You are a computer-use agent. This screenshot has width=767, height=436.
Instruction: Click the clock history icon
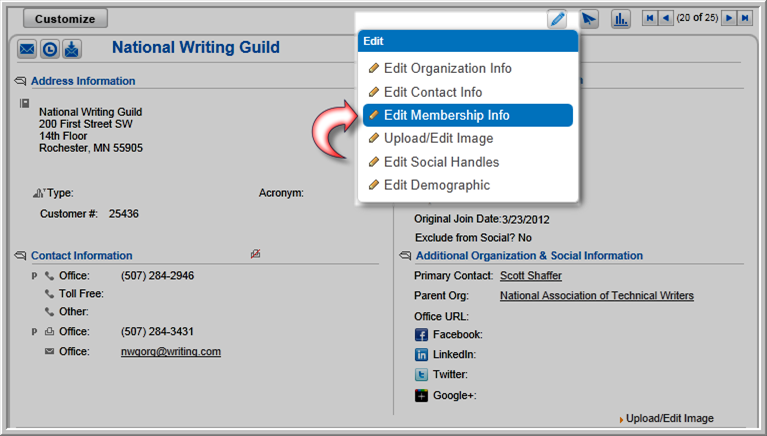(x=49, y=49)
